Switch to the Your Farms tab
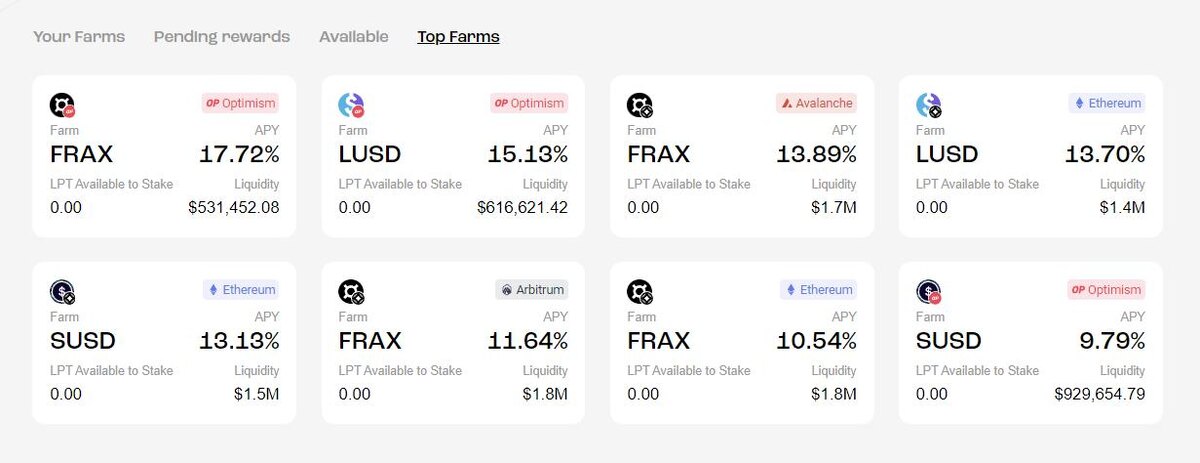 tap(79, 37)
